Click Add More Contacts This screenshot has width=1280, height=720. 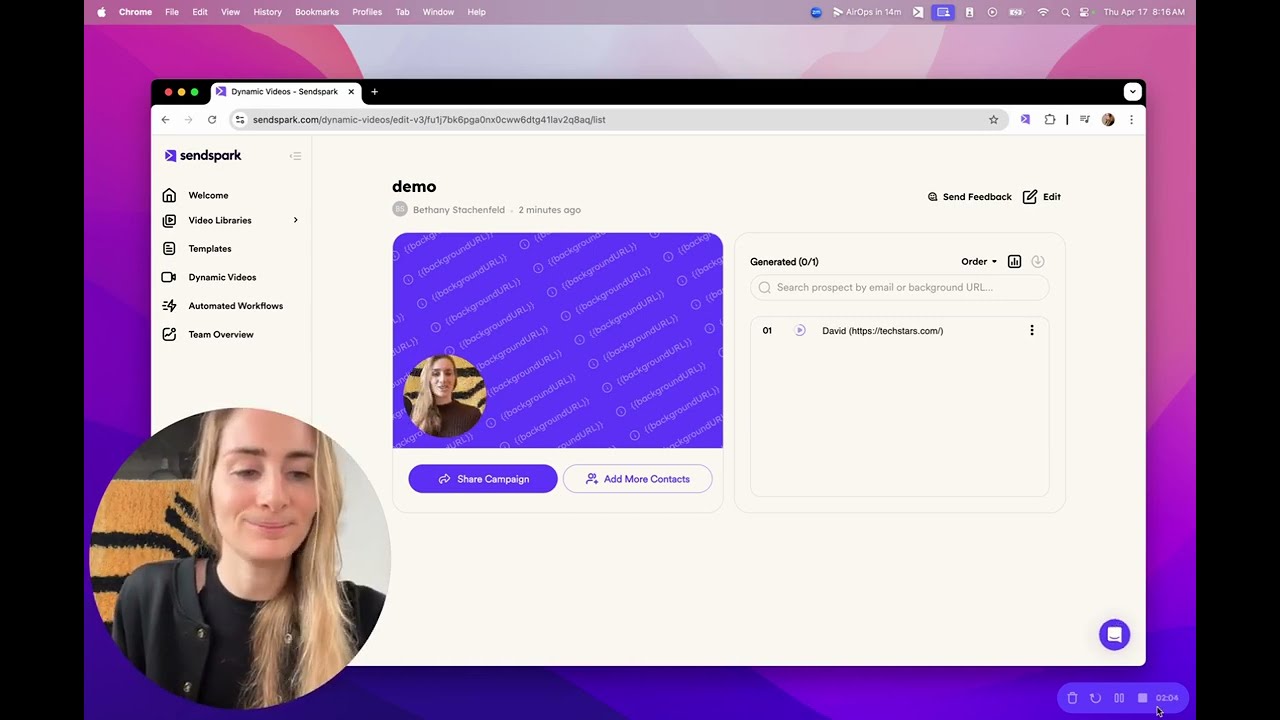coord(637,479)
